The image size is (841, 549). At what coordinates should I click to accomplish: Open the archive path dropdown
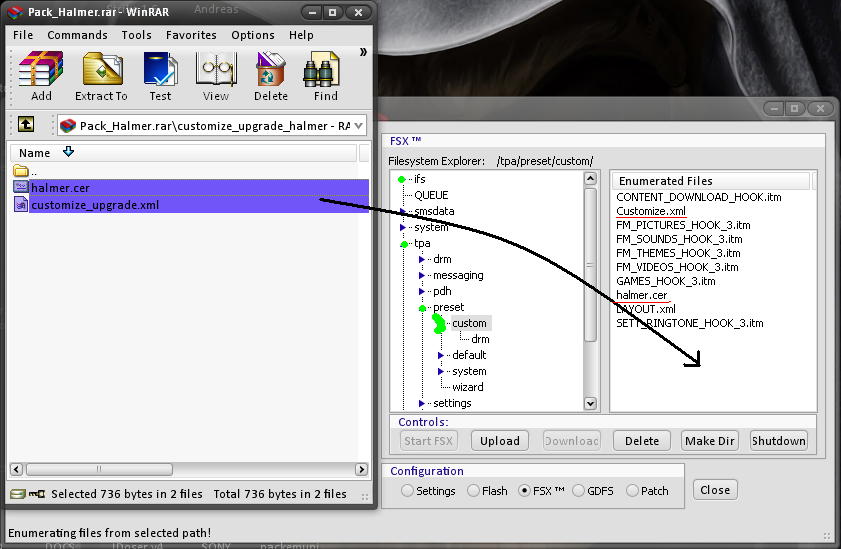(x=358, y=125)
